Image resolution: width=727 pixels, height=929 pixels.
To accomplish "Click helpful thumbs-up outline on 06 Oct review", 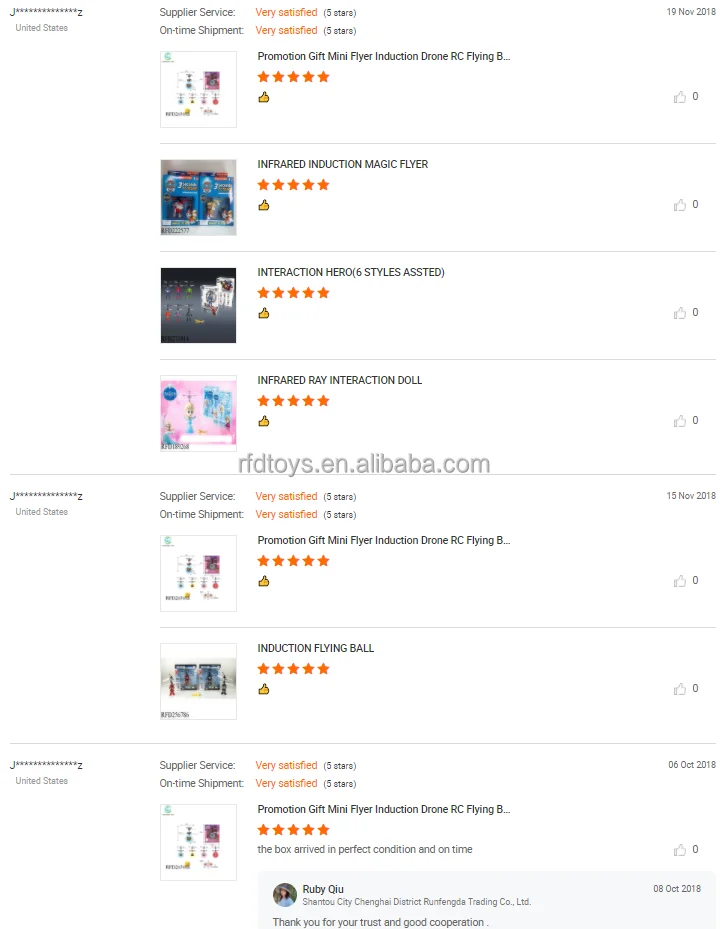I will [x=680, y=850].
